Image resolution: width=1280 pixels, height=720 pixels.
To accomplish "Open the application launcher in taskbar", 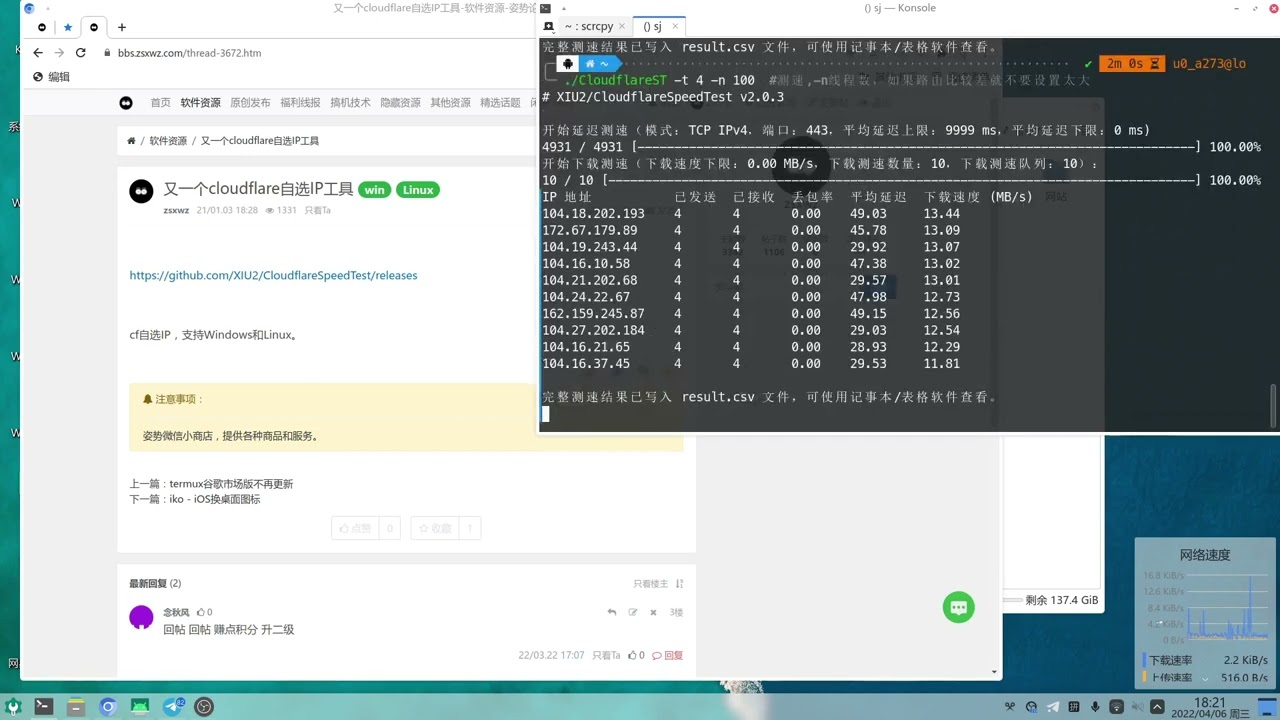I will click(13, 706).
